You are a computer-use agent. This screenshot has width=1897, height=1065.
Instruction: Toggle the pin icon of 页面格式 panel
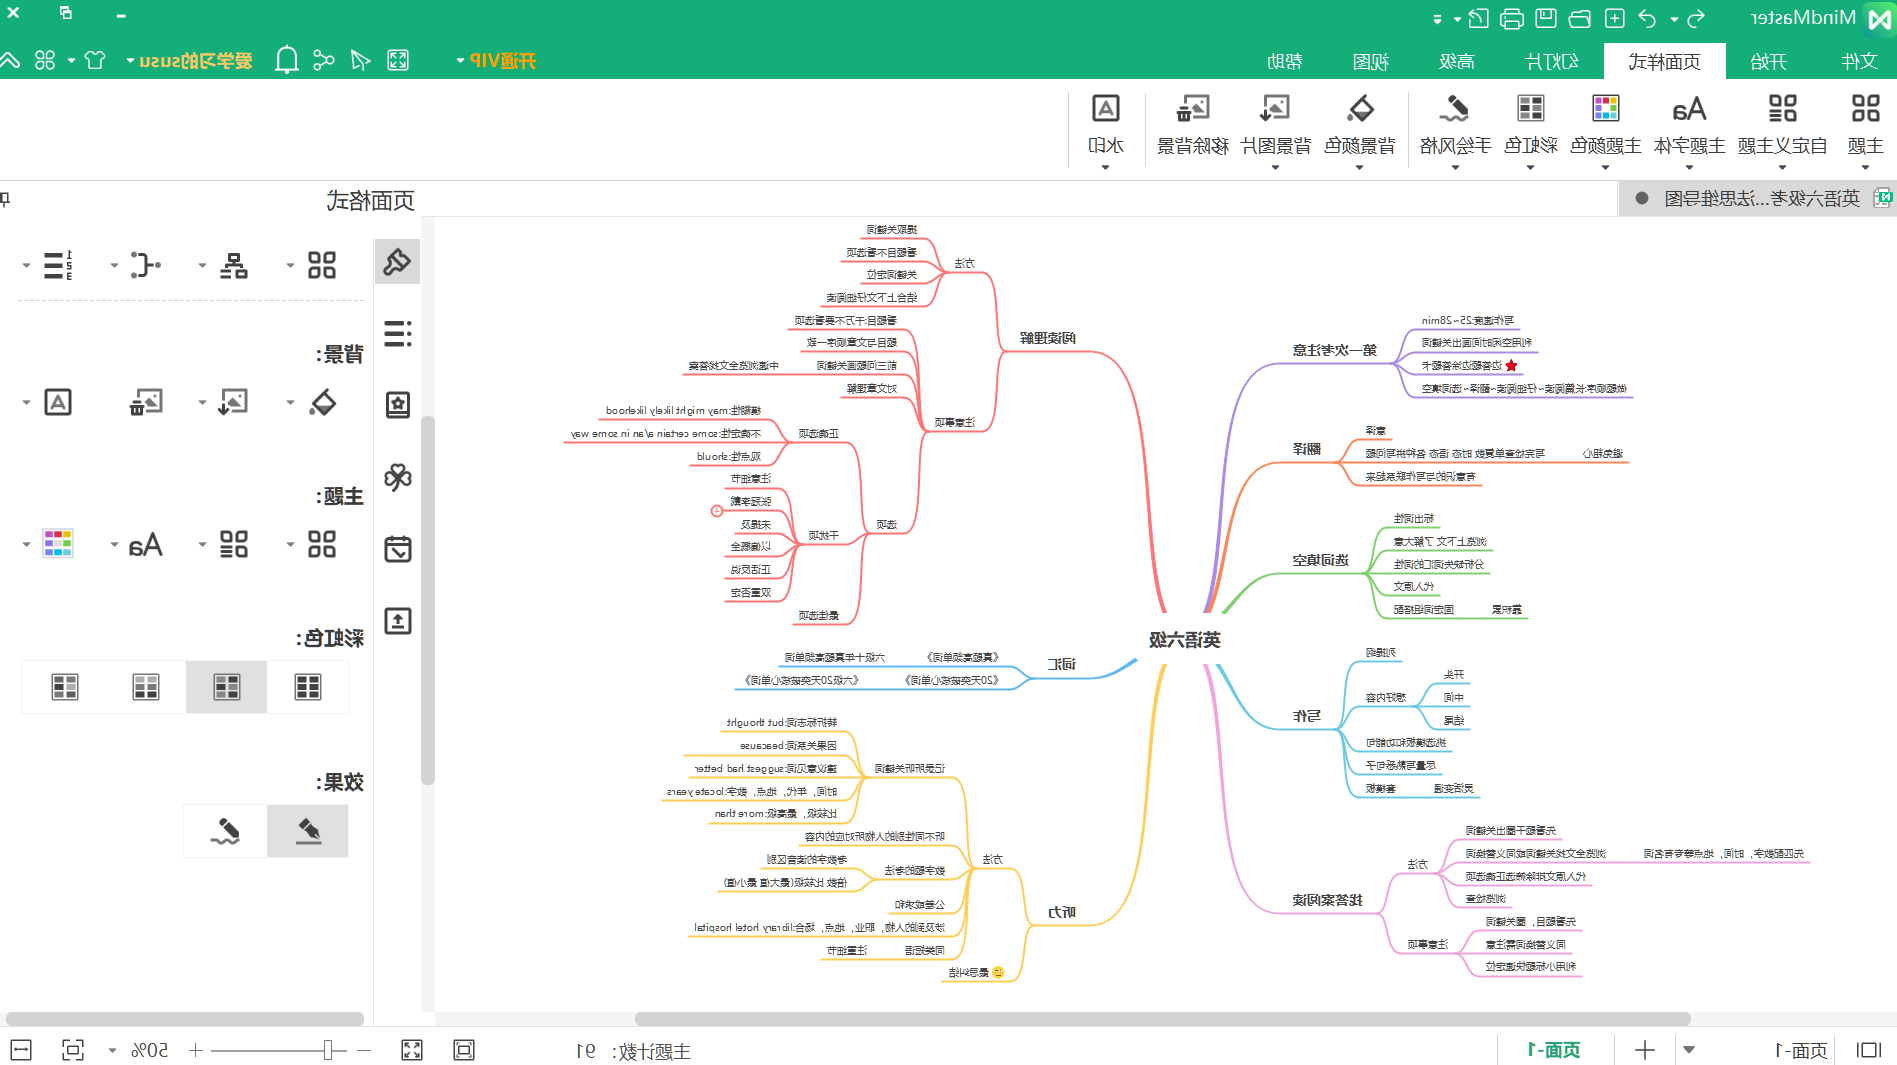5,200
